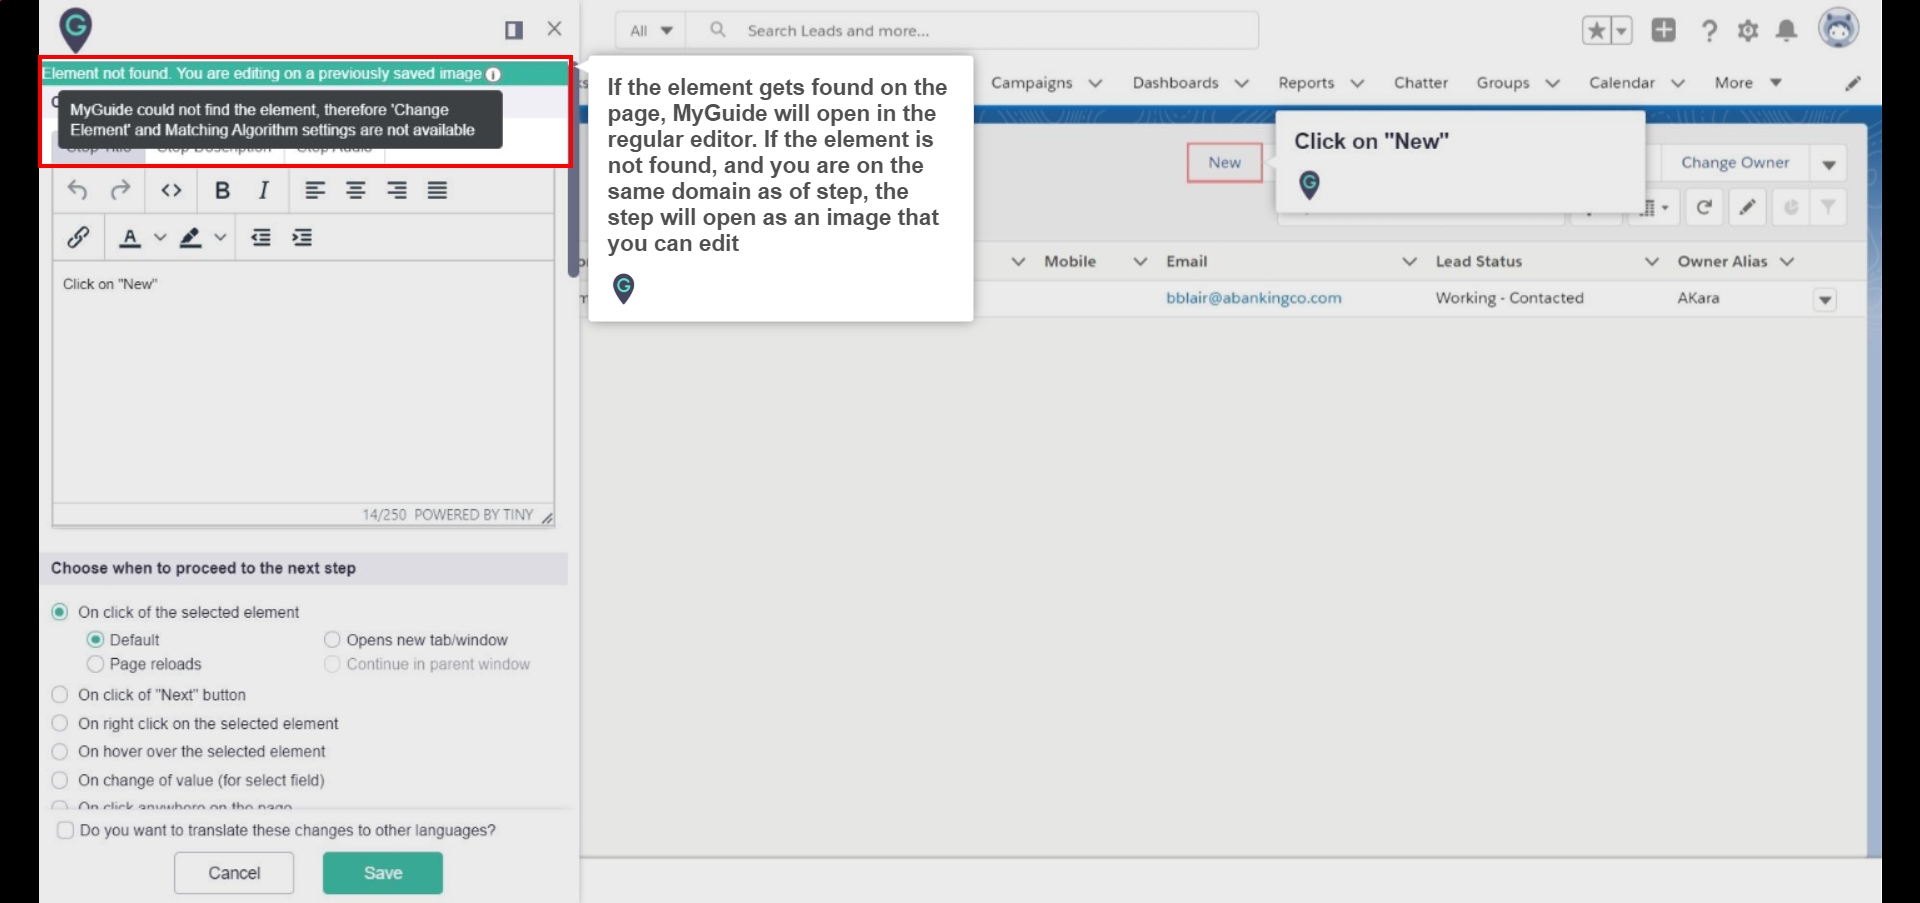Open the list view filter icon
1920x903 pixels.
click(1828, 207)
